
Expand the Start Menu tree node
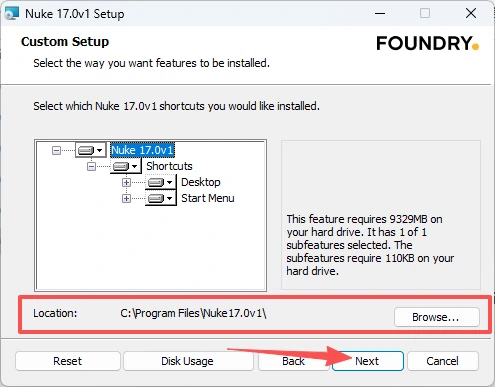tap(126, 199)
